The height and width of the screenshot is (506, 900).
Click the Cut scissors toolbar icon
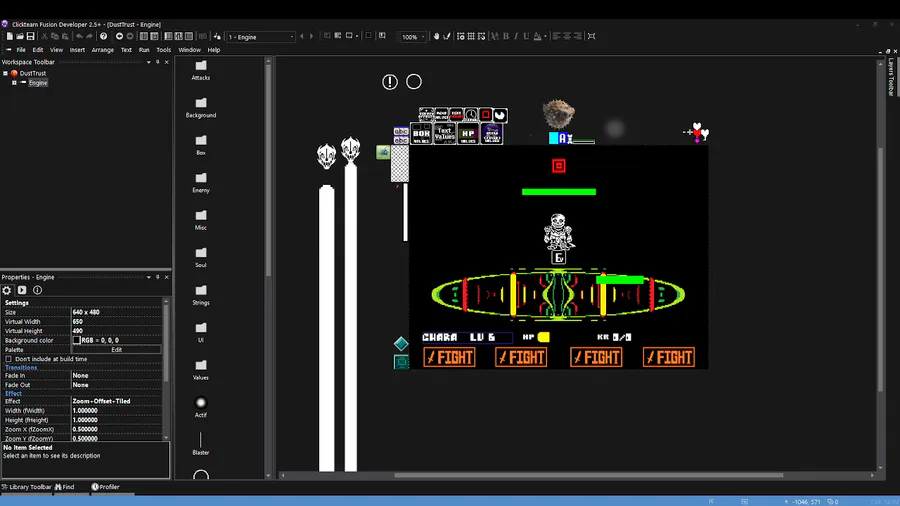pyautogui.click(x=44, y=36)
